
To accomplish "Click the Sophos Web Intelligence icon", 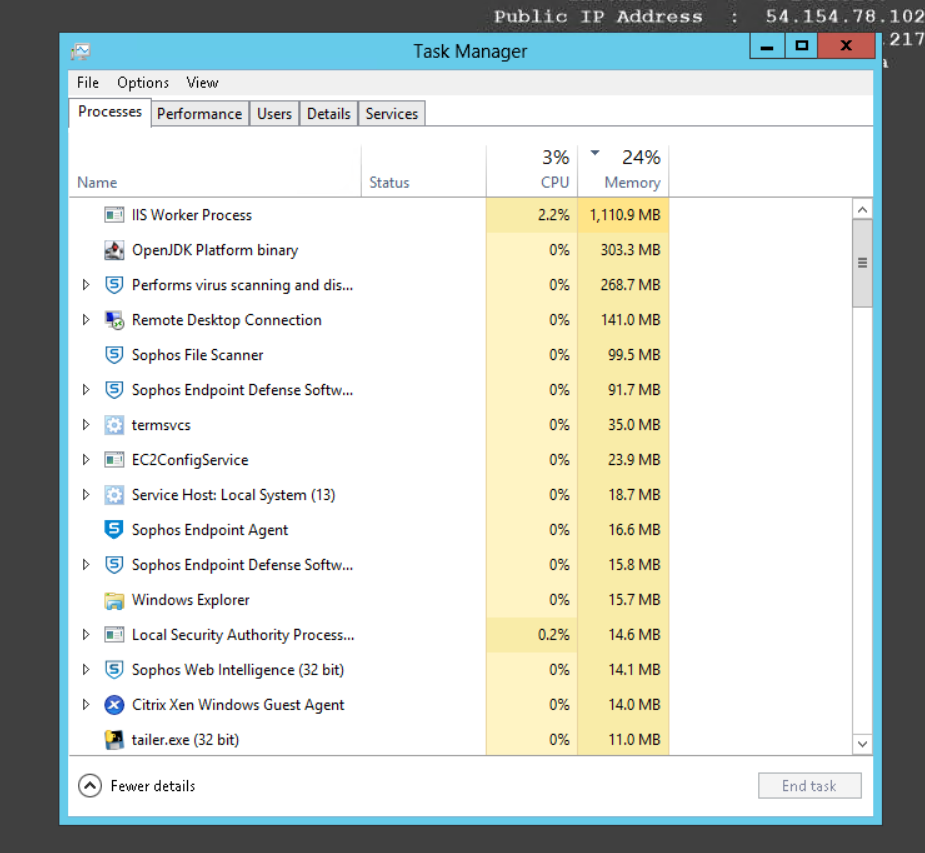I will click(114, 670).
